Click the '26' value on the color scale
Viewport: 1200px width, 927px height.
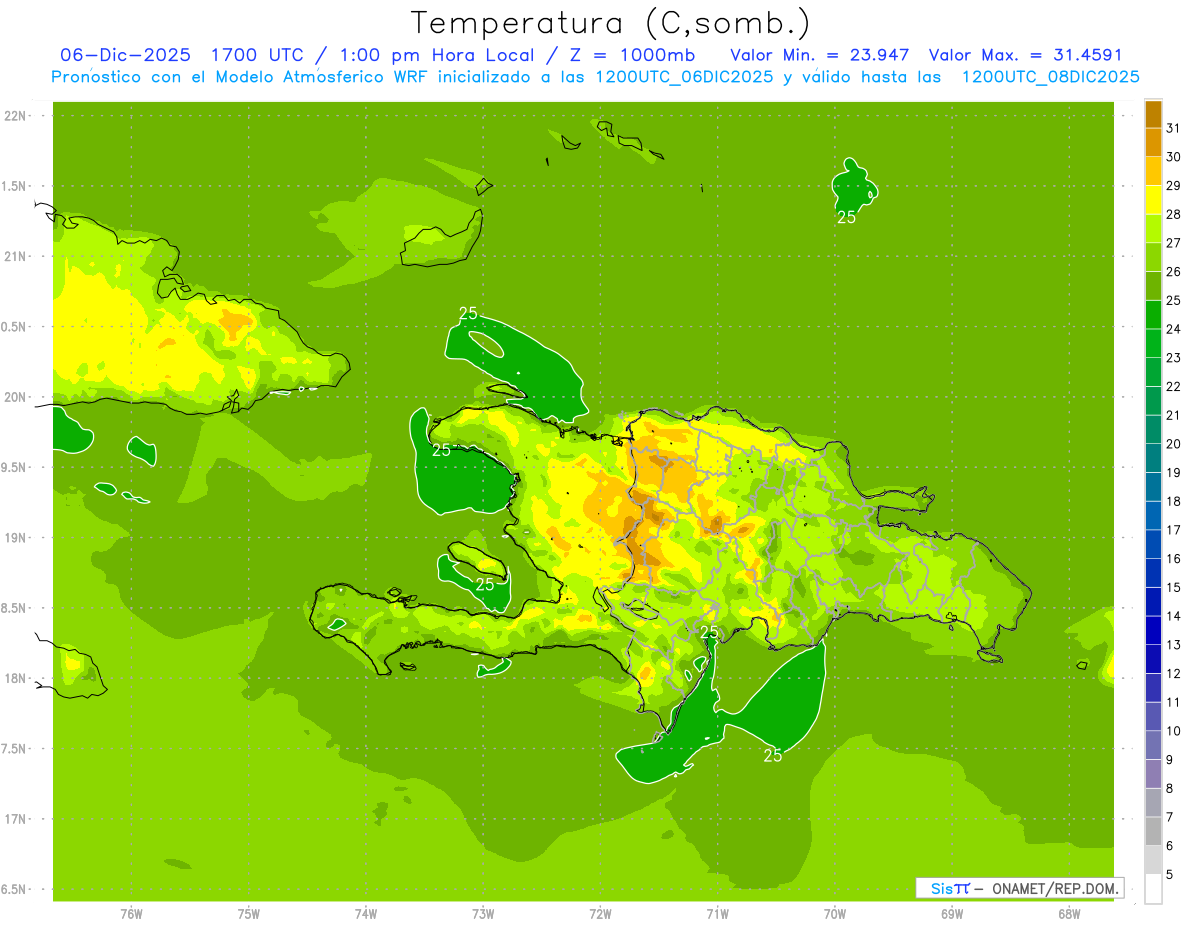[1173, 272]
